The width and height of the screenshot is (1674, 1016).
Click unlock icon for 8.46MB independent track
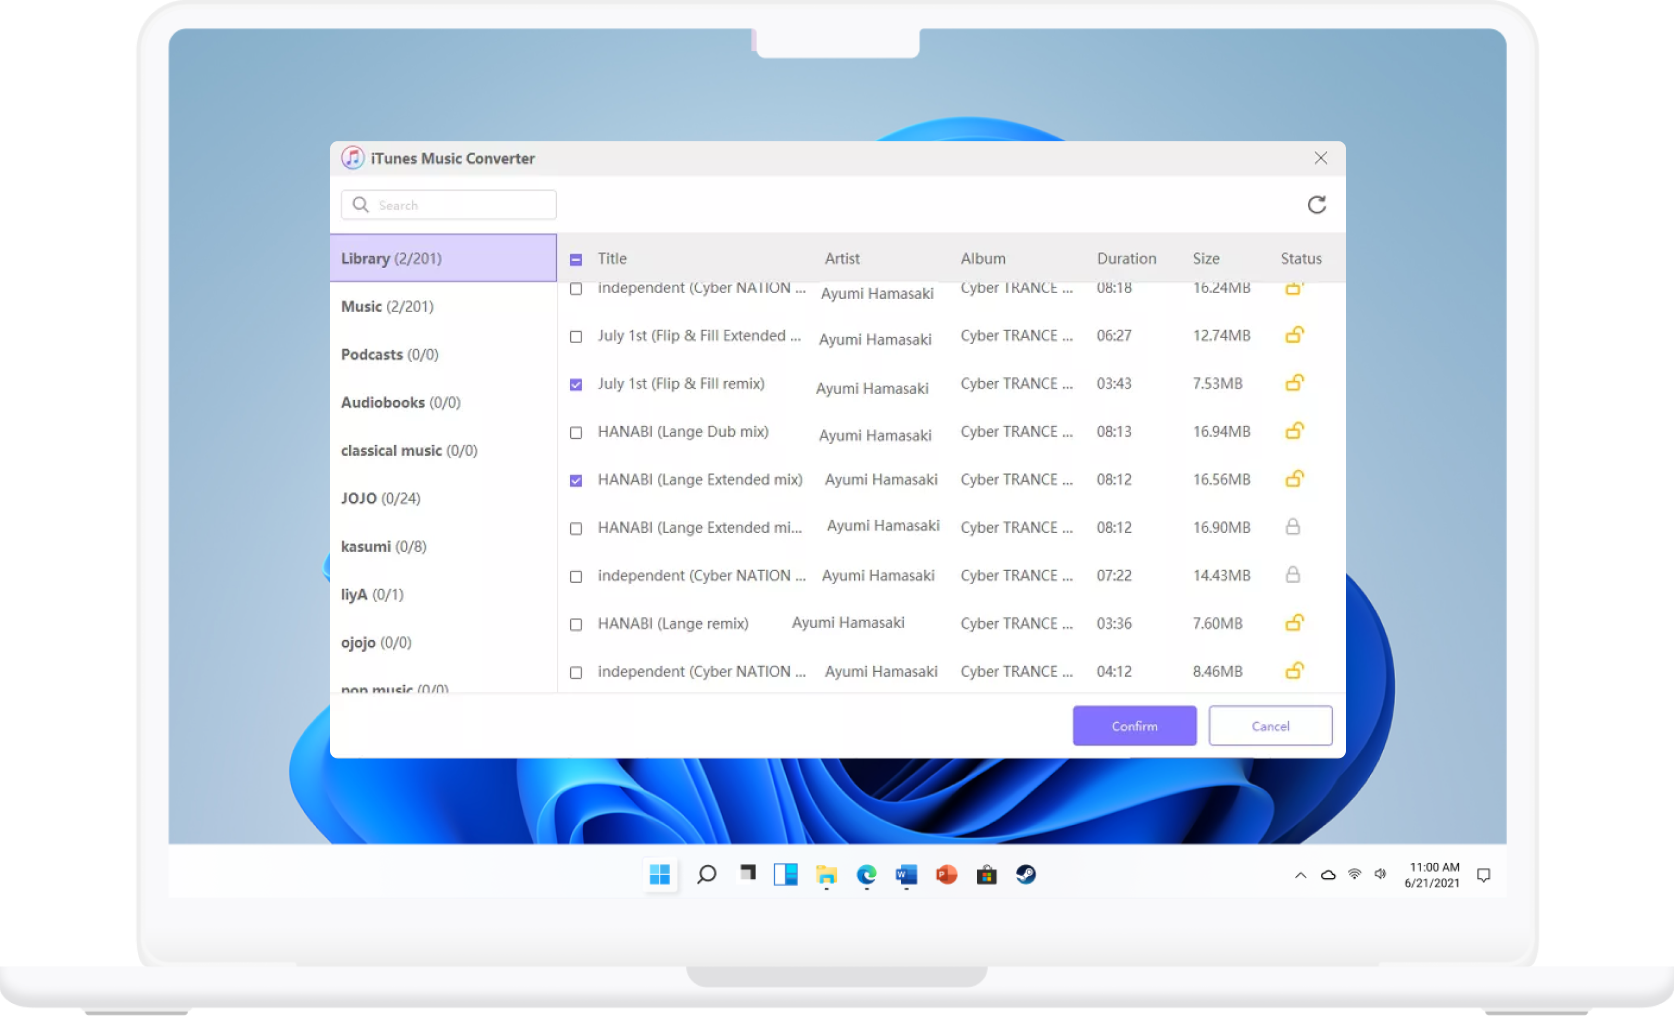(1294, 671)
